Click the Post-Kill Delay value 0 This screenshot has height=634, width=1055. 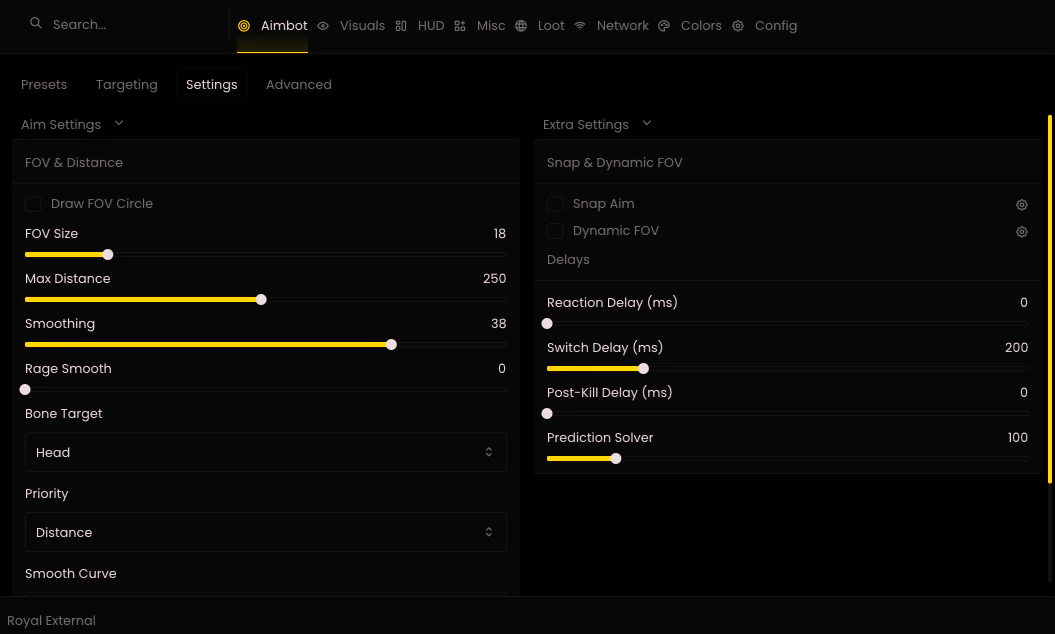click(1024, 392)
